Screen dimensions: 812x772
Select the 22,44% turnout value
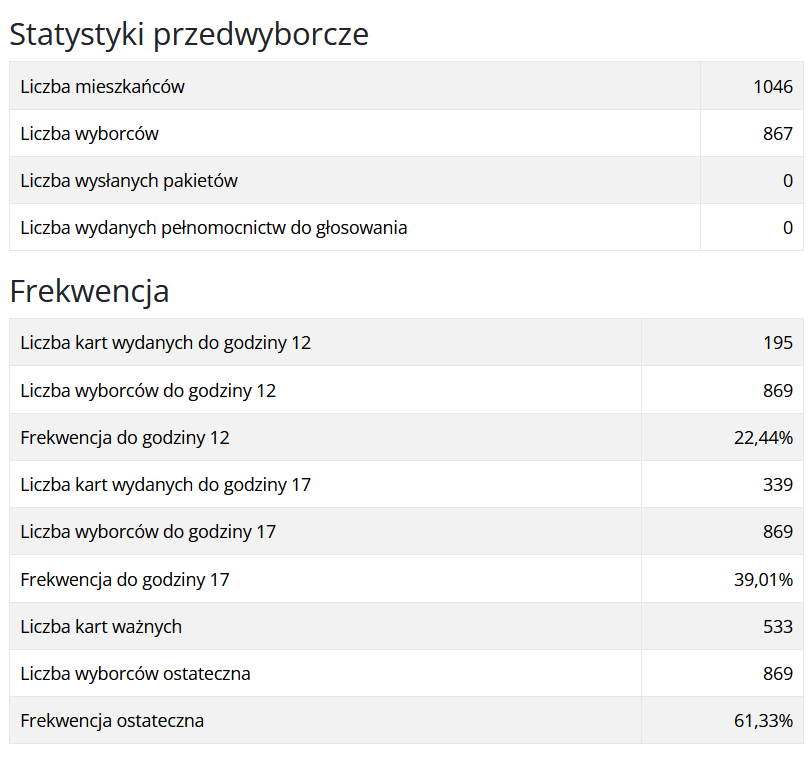[x=763, y=438]
